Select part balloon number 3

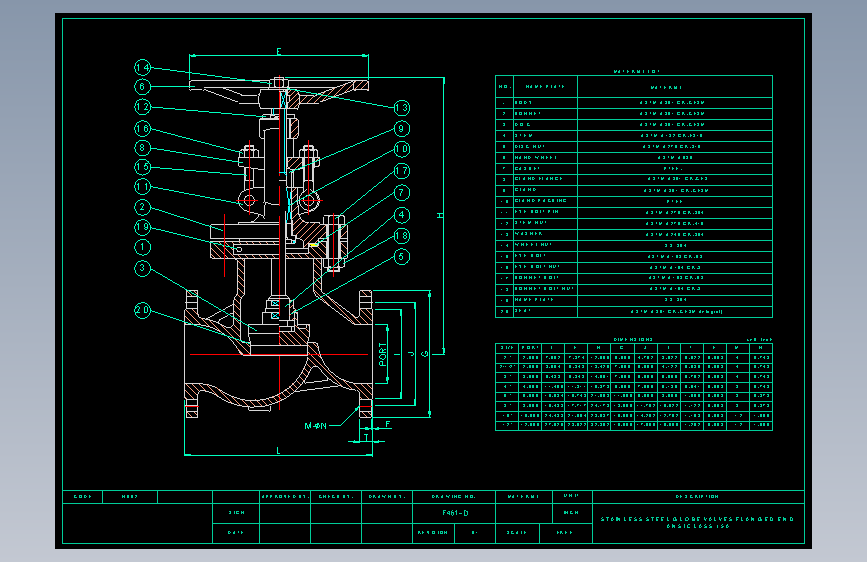pos(143,268)
